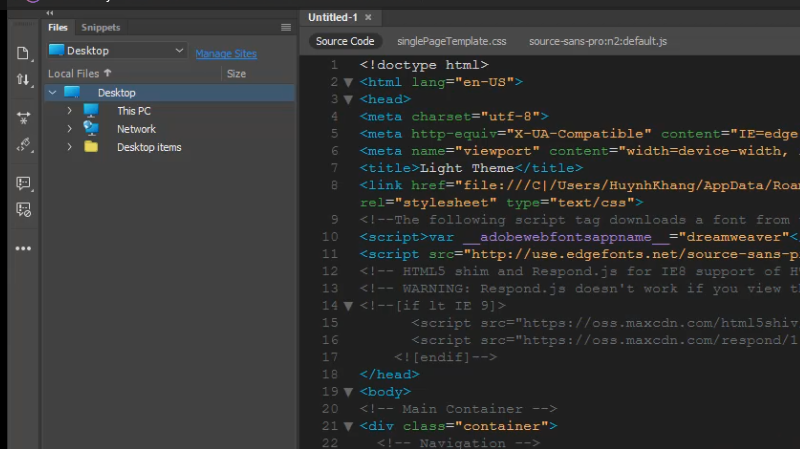Image resolution: width=800 pixels, height=449 pixels.
Task: Click the closing </head> tag
Action: pos(389,375)
